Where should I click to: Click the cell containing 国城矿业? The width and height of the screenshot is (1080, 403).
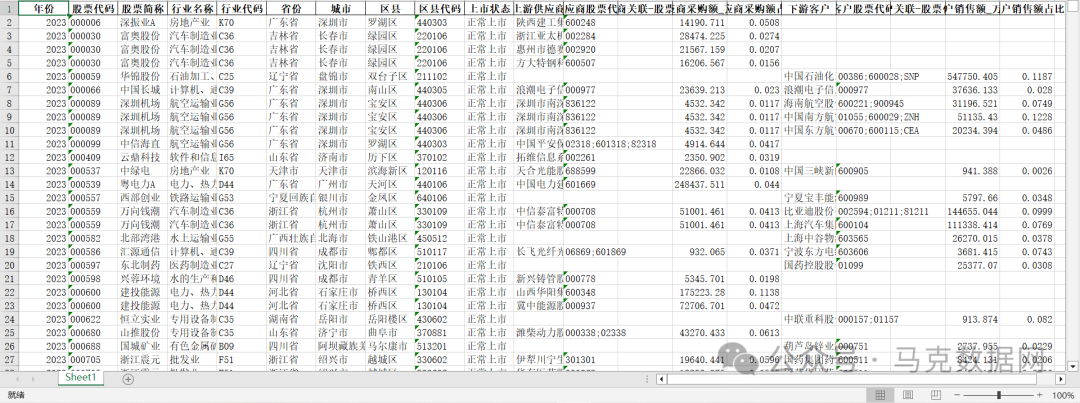pyautogui.click(x=143, y=346)
